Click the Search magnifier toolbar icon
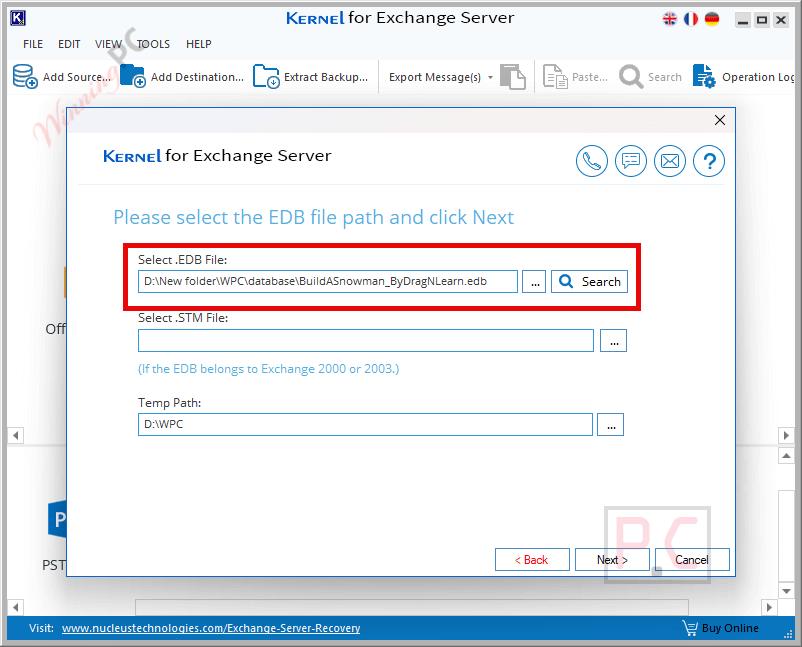Image resolution: width=802 pixels, height=647 pixels. pyautogui.click(x=631, y=77)
